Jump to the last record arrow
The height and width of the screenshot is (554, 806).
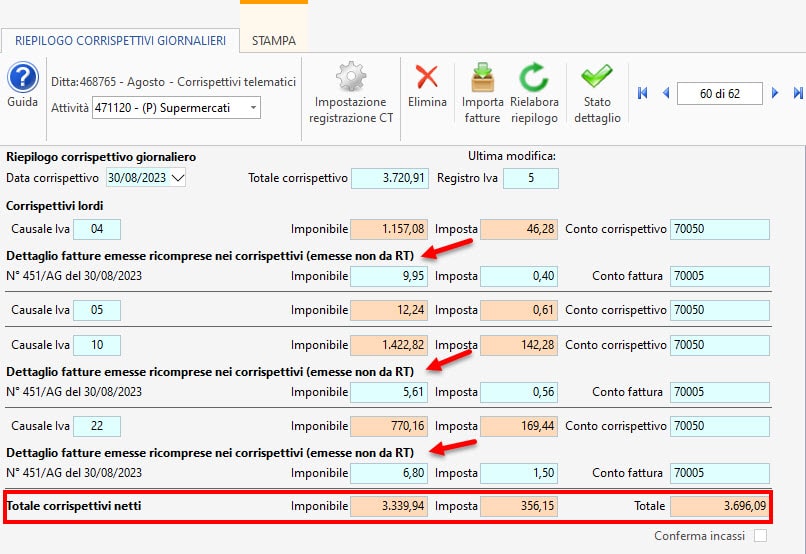point(797,93)
